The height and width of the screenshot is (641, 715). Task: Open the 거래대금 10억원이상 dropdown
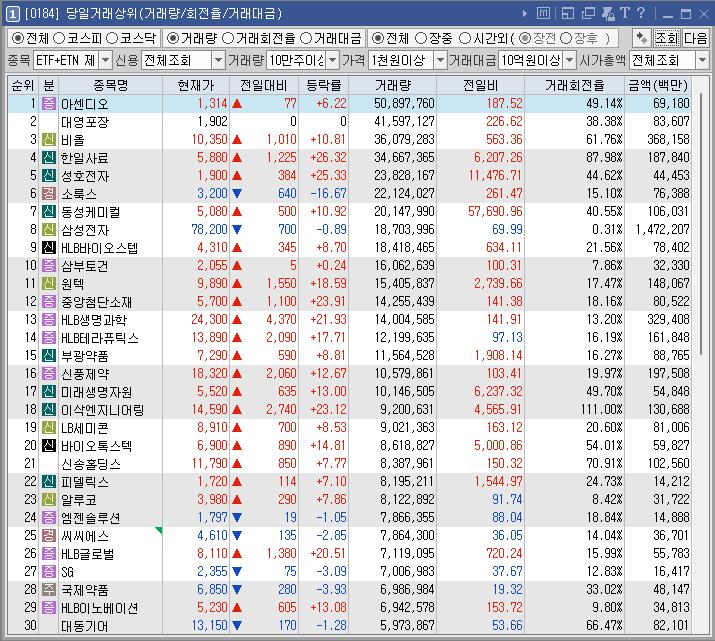click(569, 60)
